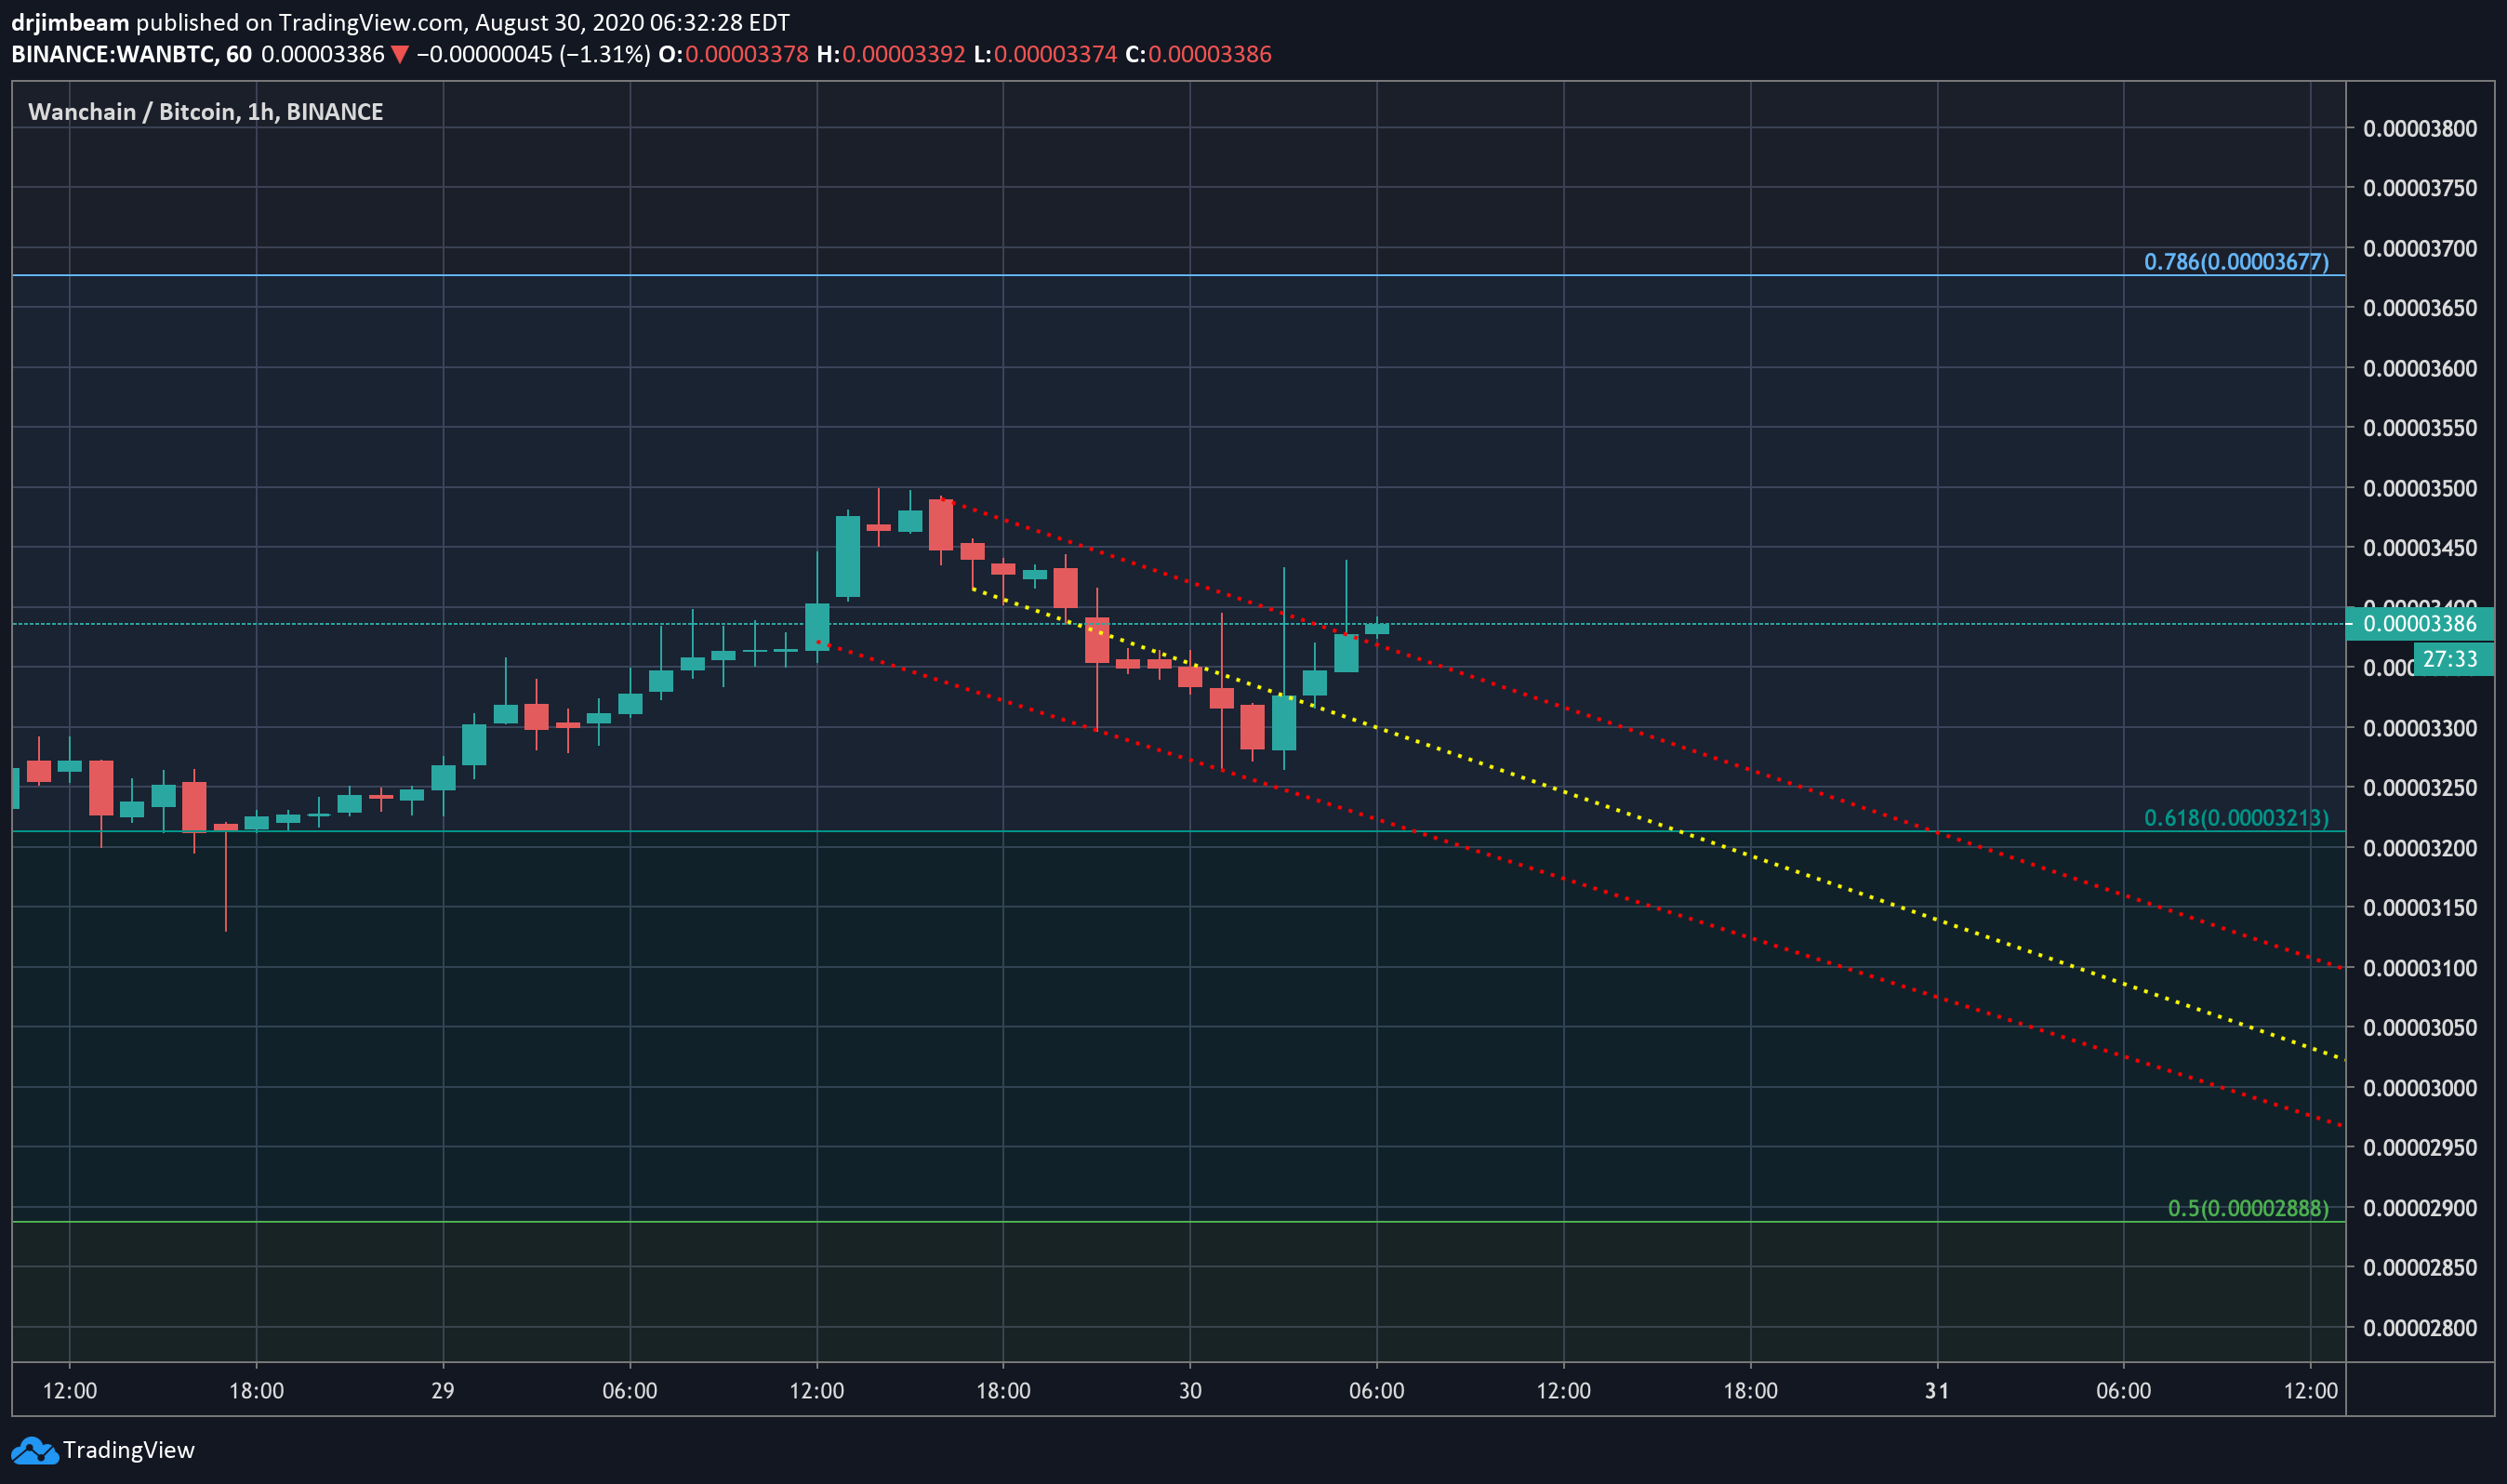The image size is (2507, 1484).
Task: Click the TradingView cloud logo icon
Action: pos(35,1450)
